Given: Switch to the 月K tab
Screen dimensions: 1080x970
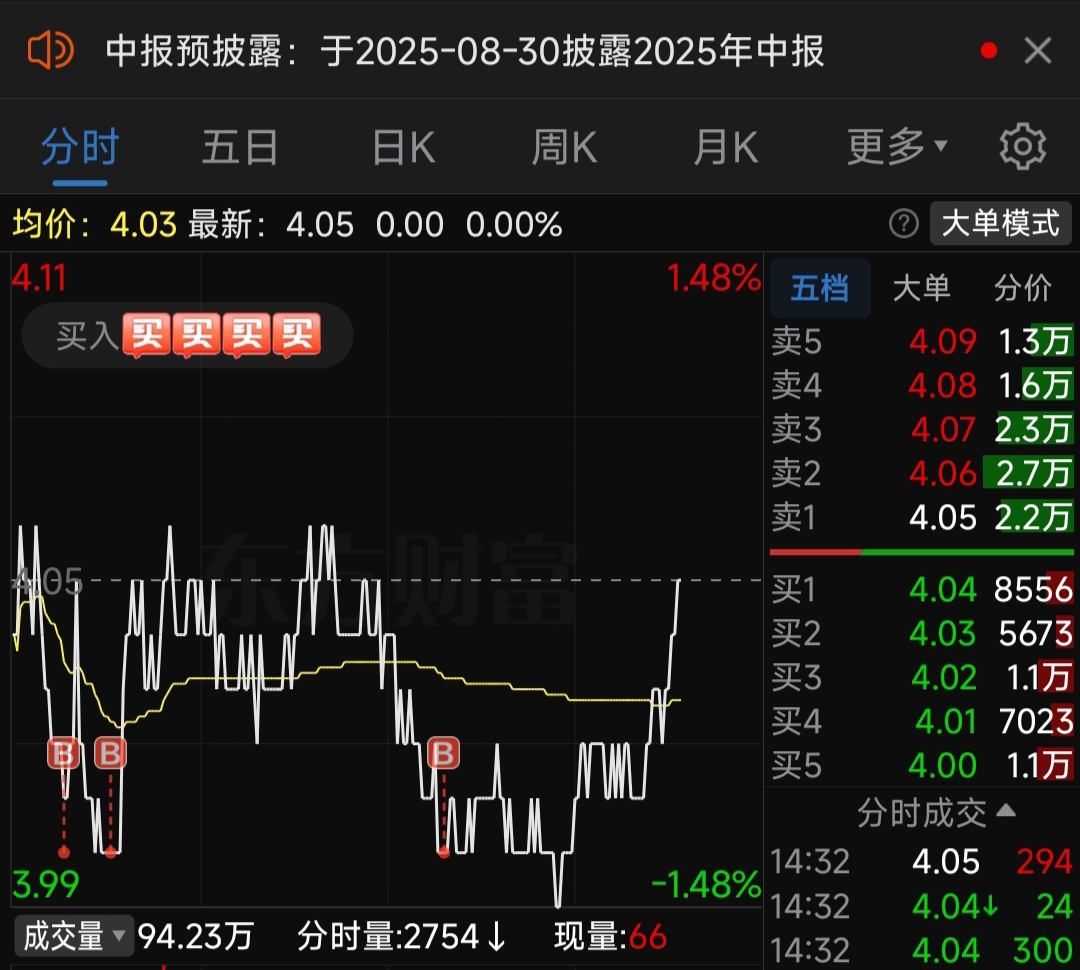Looking at the screenshot, I should [725, 147].
